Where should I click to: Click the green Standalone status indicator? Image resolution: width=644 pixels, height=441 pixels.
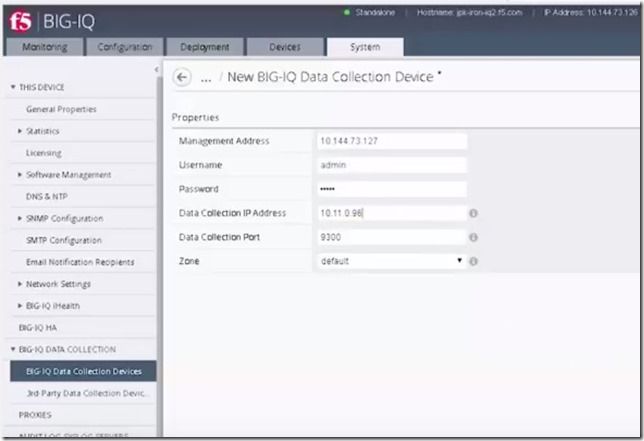(x=347, y=13)
